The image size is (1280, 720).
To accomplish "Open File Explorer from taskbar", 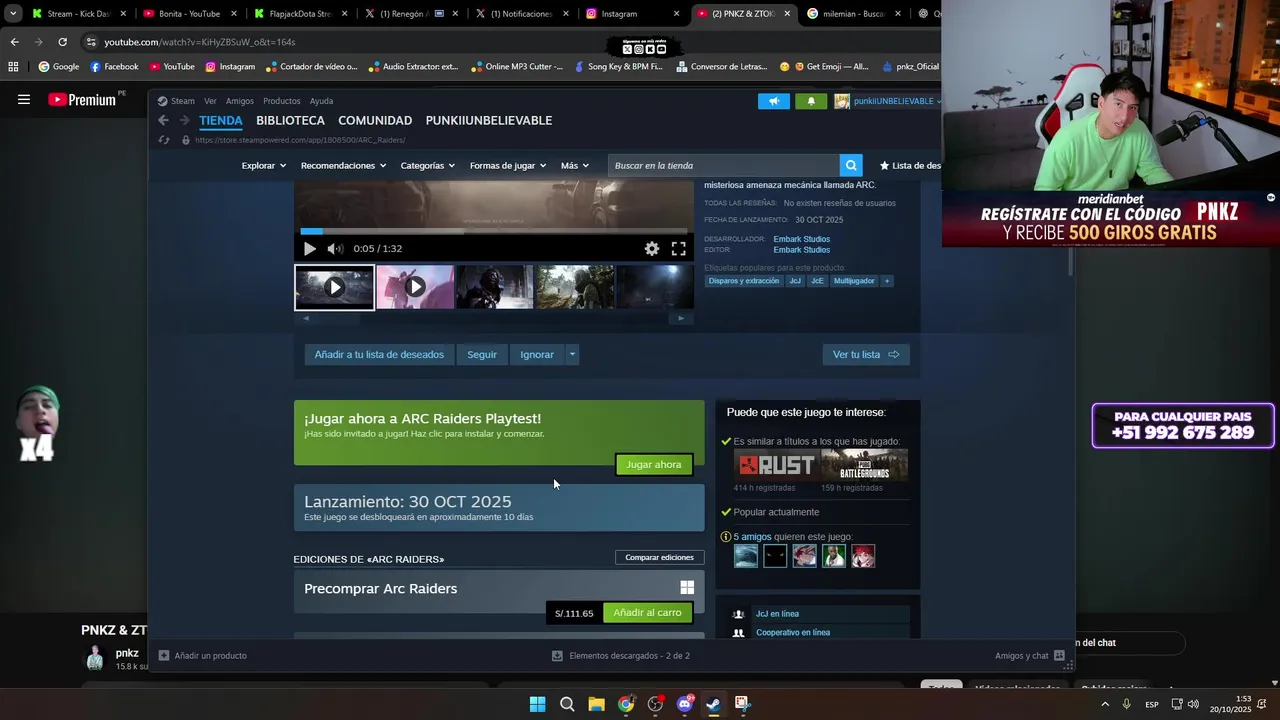I will coord(596,704).
